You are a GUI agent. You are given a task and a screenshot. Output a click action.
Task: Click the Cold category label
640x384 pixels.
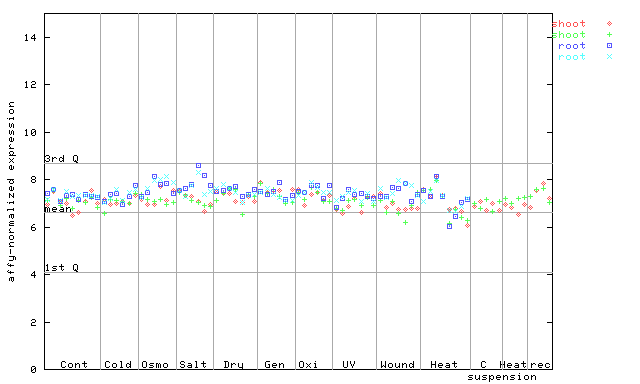pyautogui.click(x=118, y=364)
